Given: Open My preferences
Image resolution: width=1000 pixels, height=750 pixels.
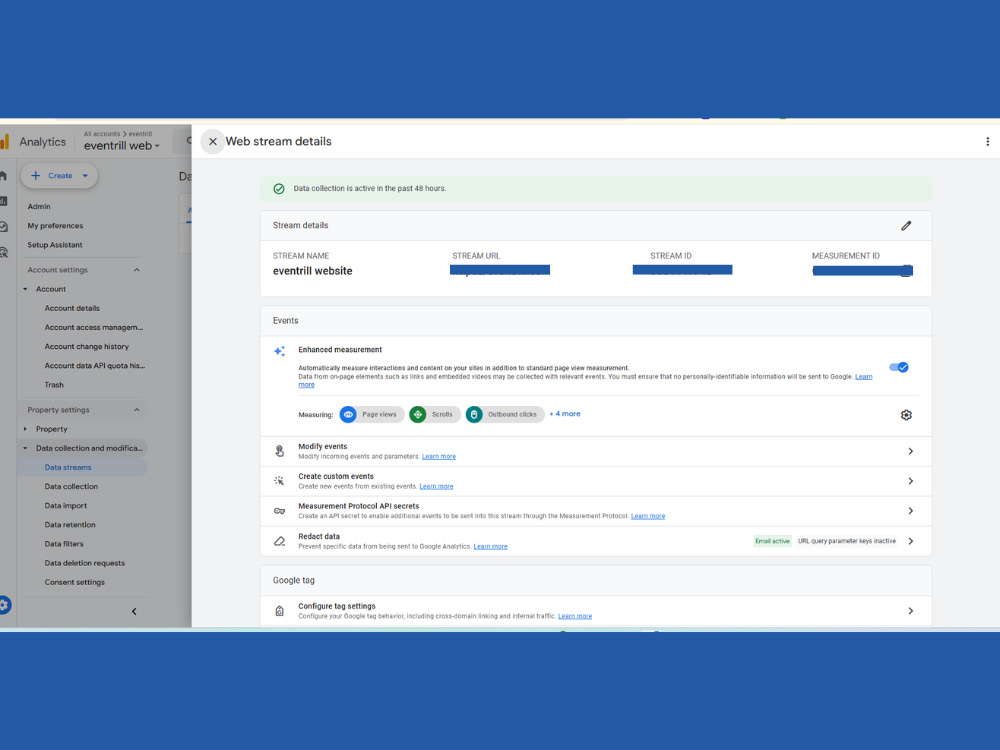Looking at the screenshot, I should click(55, 226).
